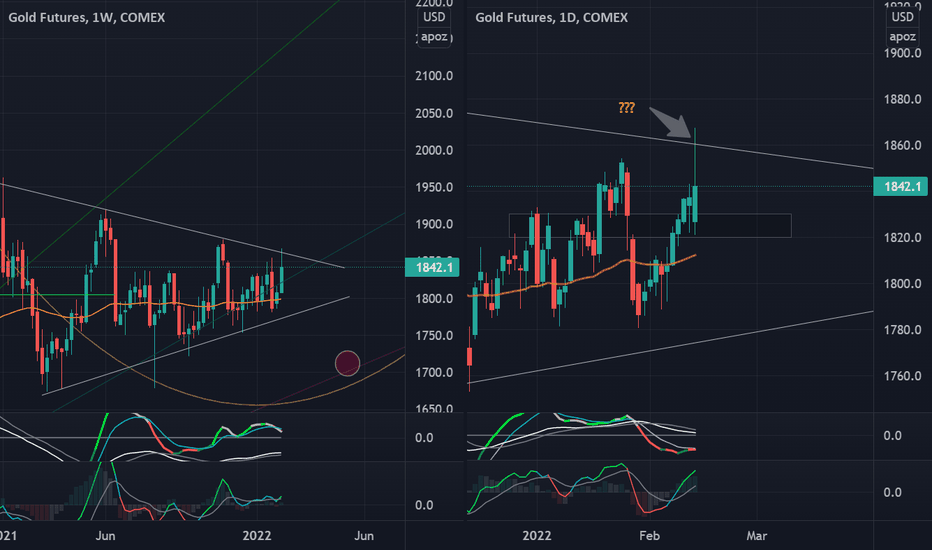
Task: Click the apoz scale button on the weekly chart
Action: [x=434, y=37]
